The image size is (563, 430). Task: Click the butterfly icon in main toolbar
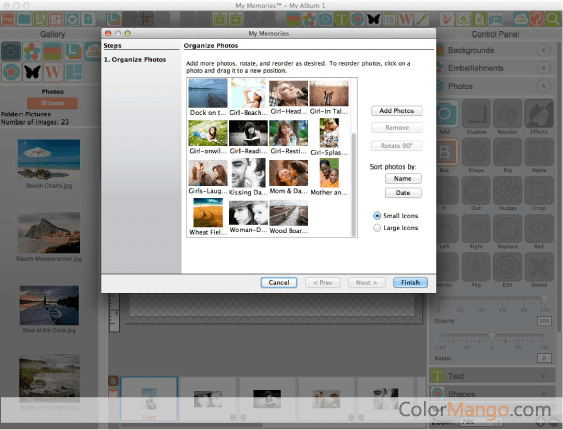tap(373, 19)
